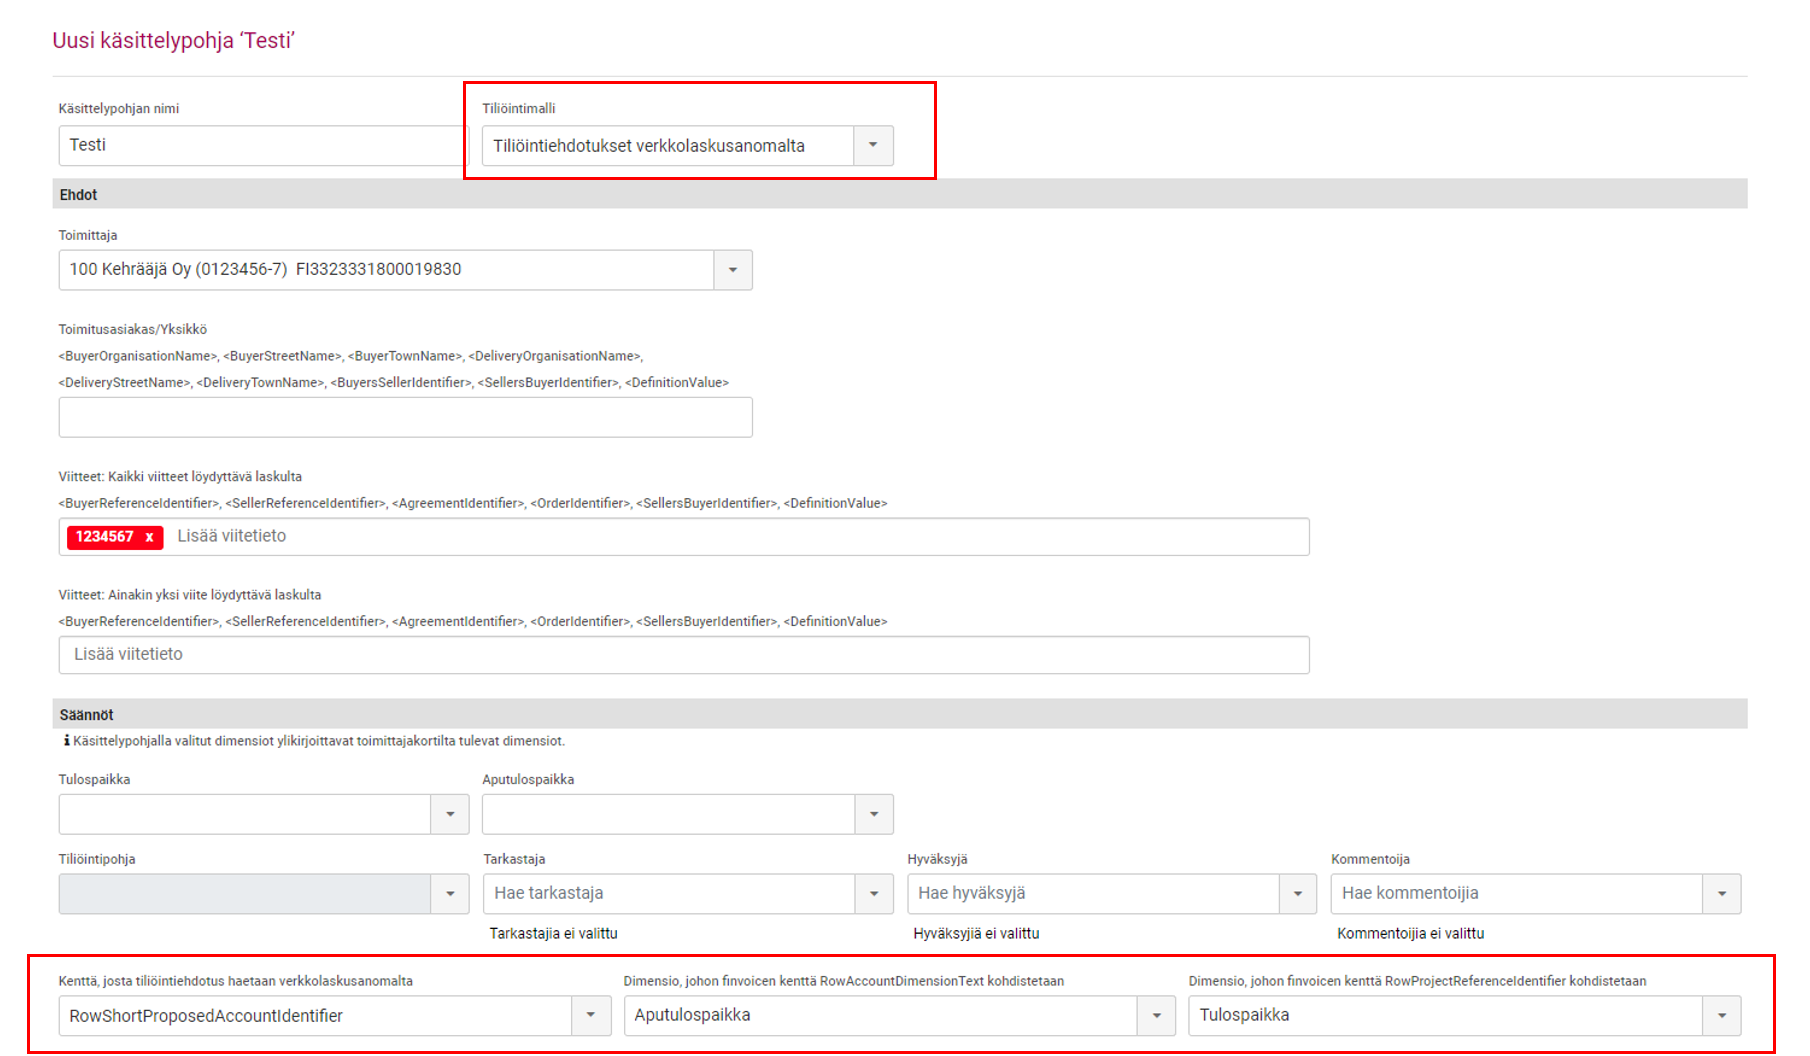Viewport: 1810px width, 1056px height.
Task: Change the RowProjectReferenceIdentifier dimension from Tulospaikka
Action: (x=1721, y=1016)
